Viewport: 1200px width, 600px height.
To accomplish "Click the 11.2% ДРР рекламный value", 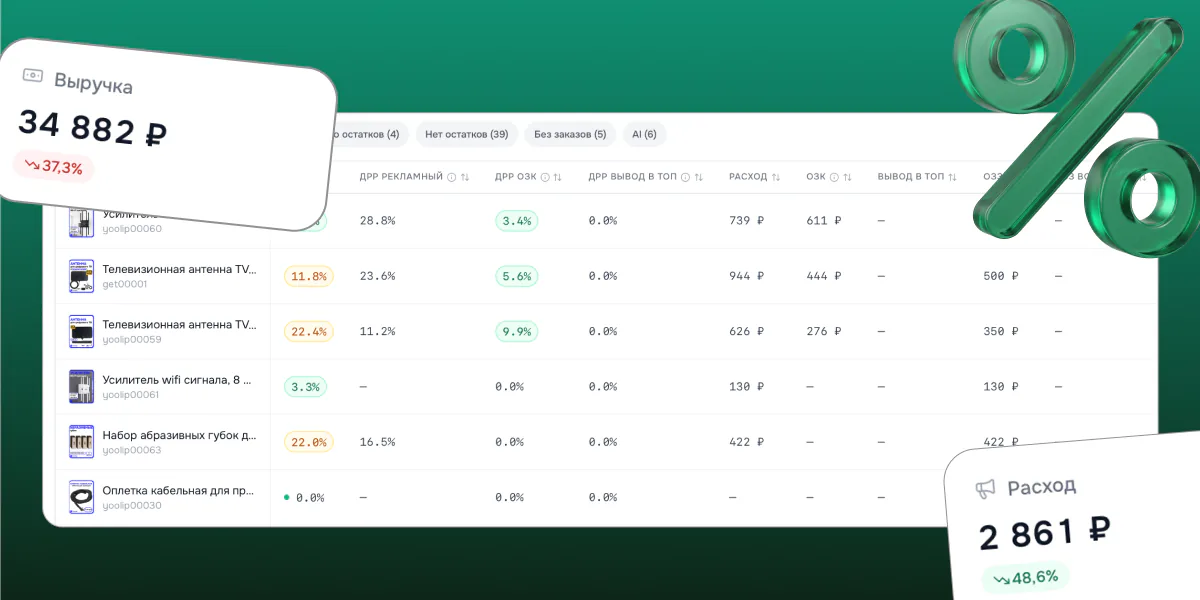I will click(377, 331).
